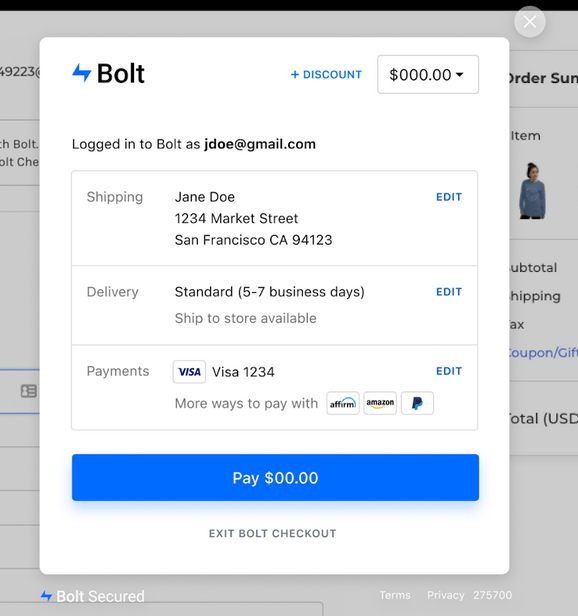The width and height of the screenshot is (578, 616).
Task: Click the '1234 Market Street' address line
Action: [x=236, y=218]
